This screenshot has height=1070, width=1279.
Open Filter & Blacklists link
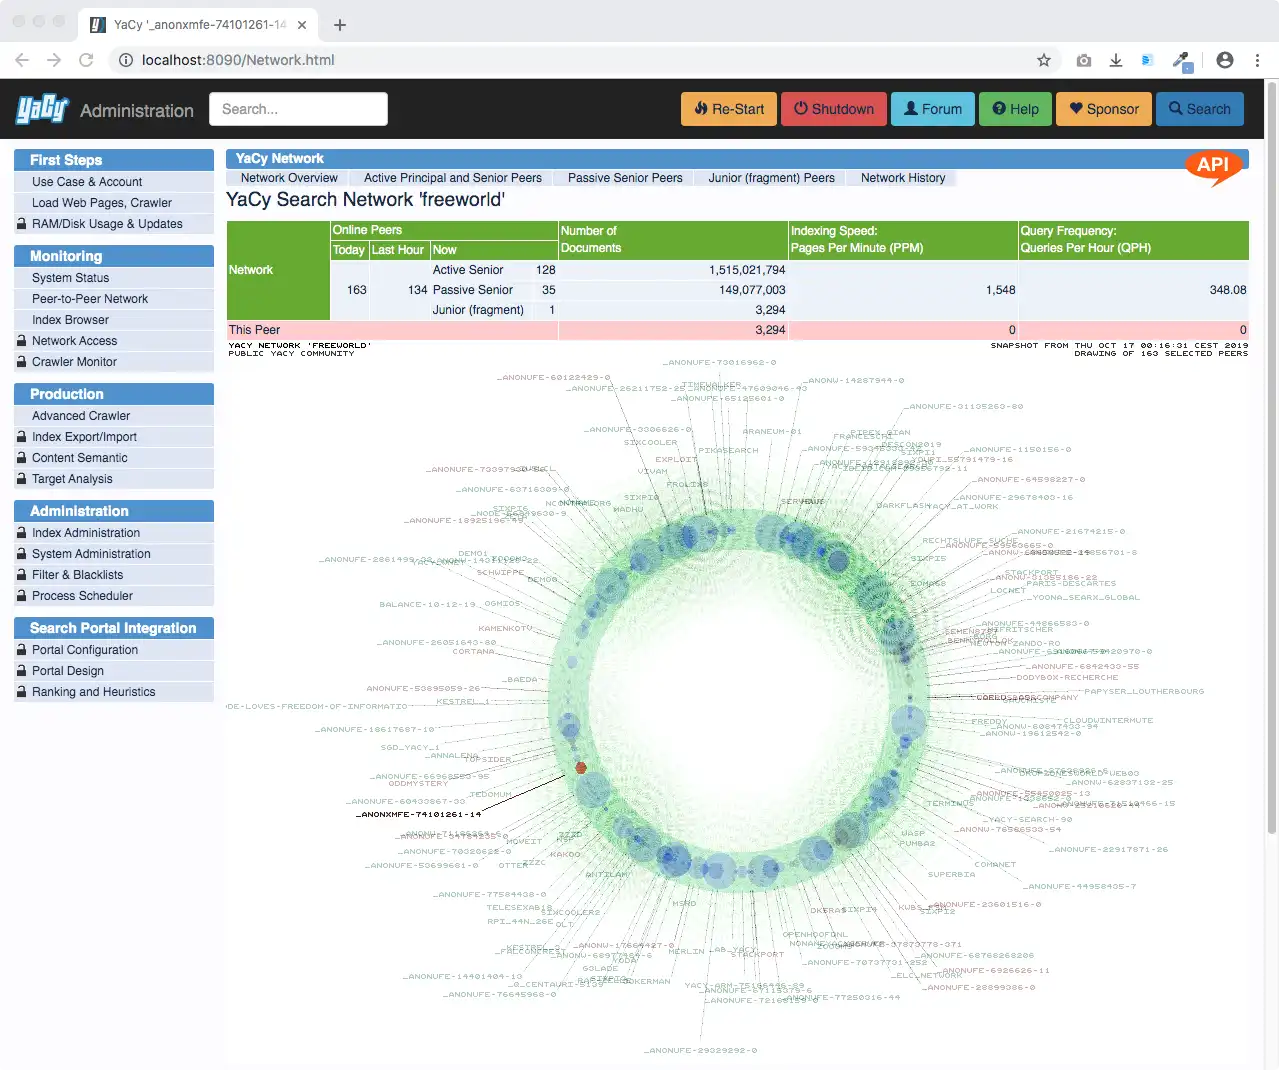tap(77, 575)
